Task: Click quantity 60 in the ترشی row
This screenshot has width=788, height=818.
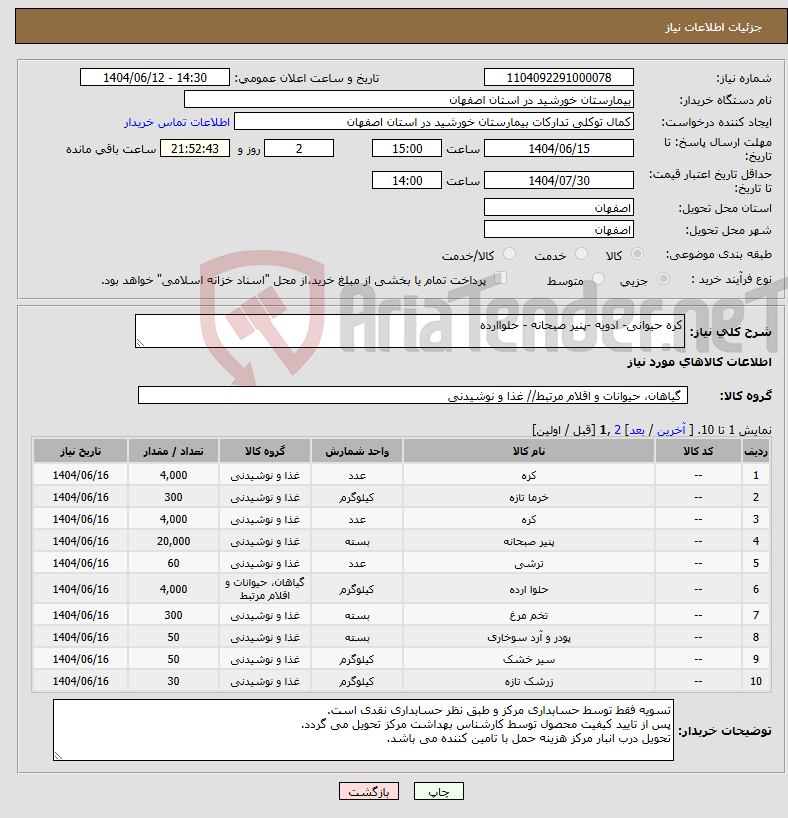Action: point(173,563)
